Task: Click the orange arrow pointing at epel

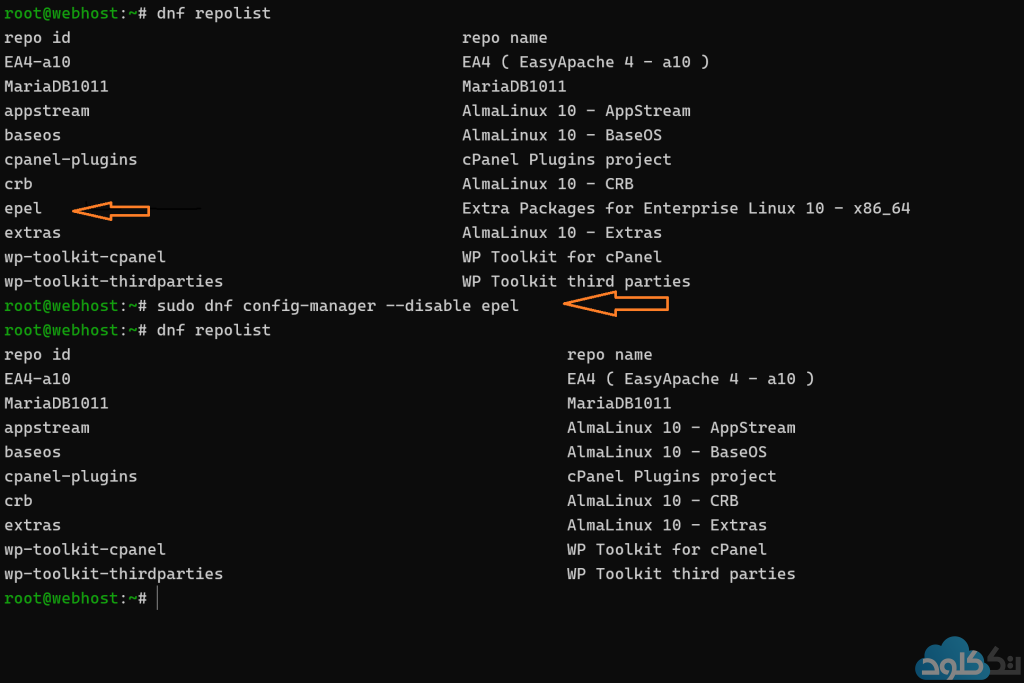Action: [x=111, y=210]
